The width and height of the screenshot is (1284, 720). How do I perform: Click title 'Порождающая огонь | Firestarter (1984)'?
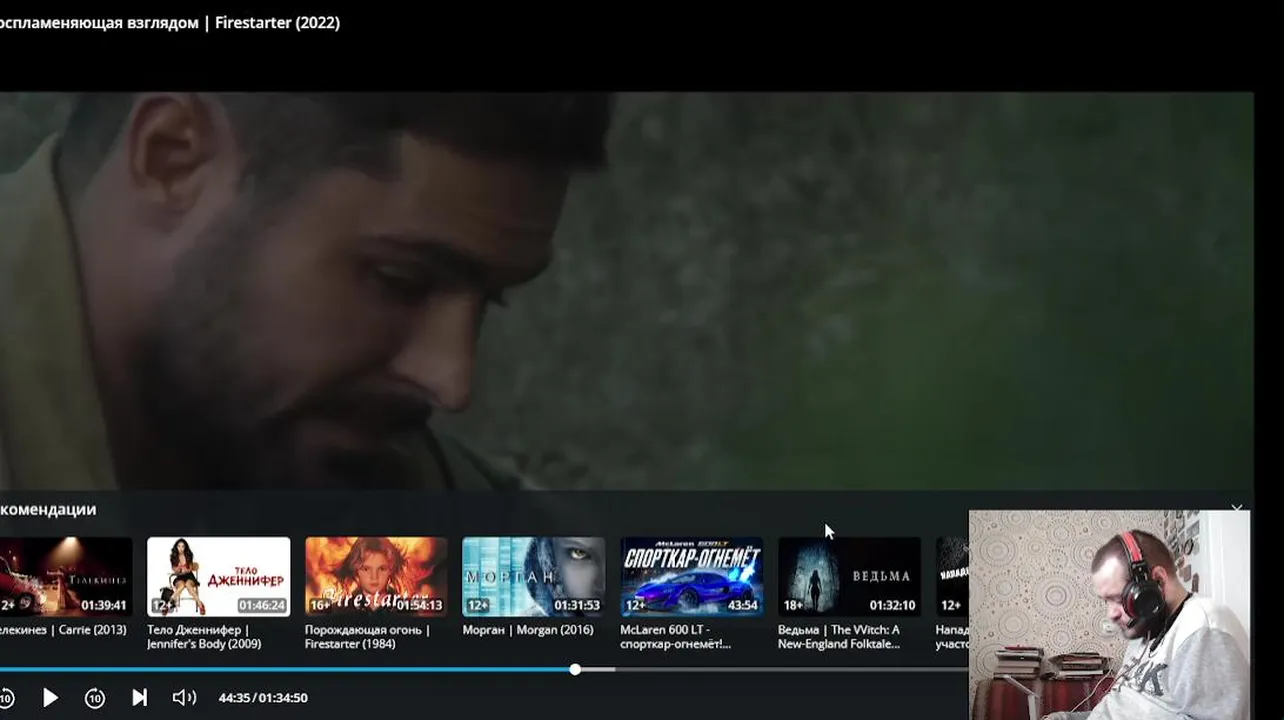point(367,637)
